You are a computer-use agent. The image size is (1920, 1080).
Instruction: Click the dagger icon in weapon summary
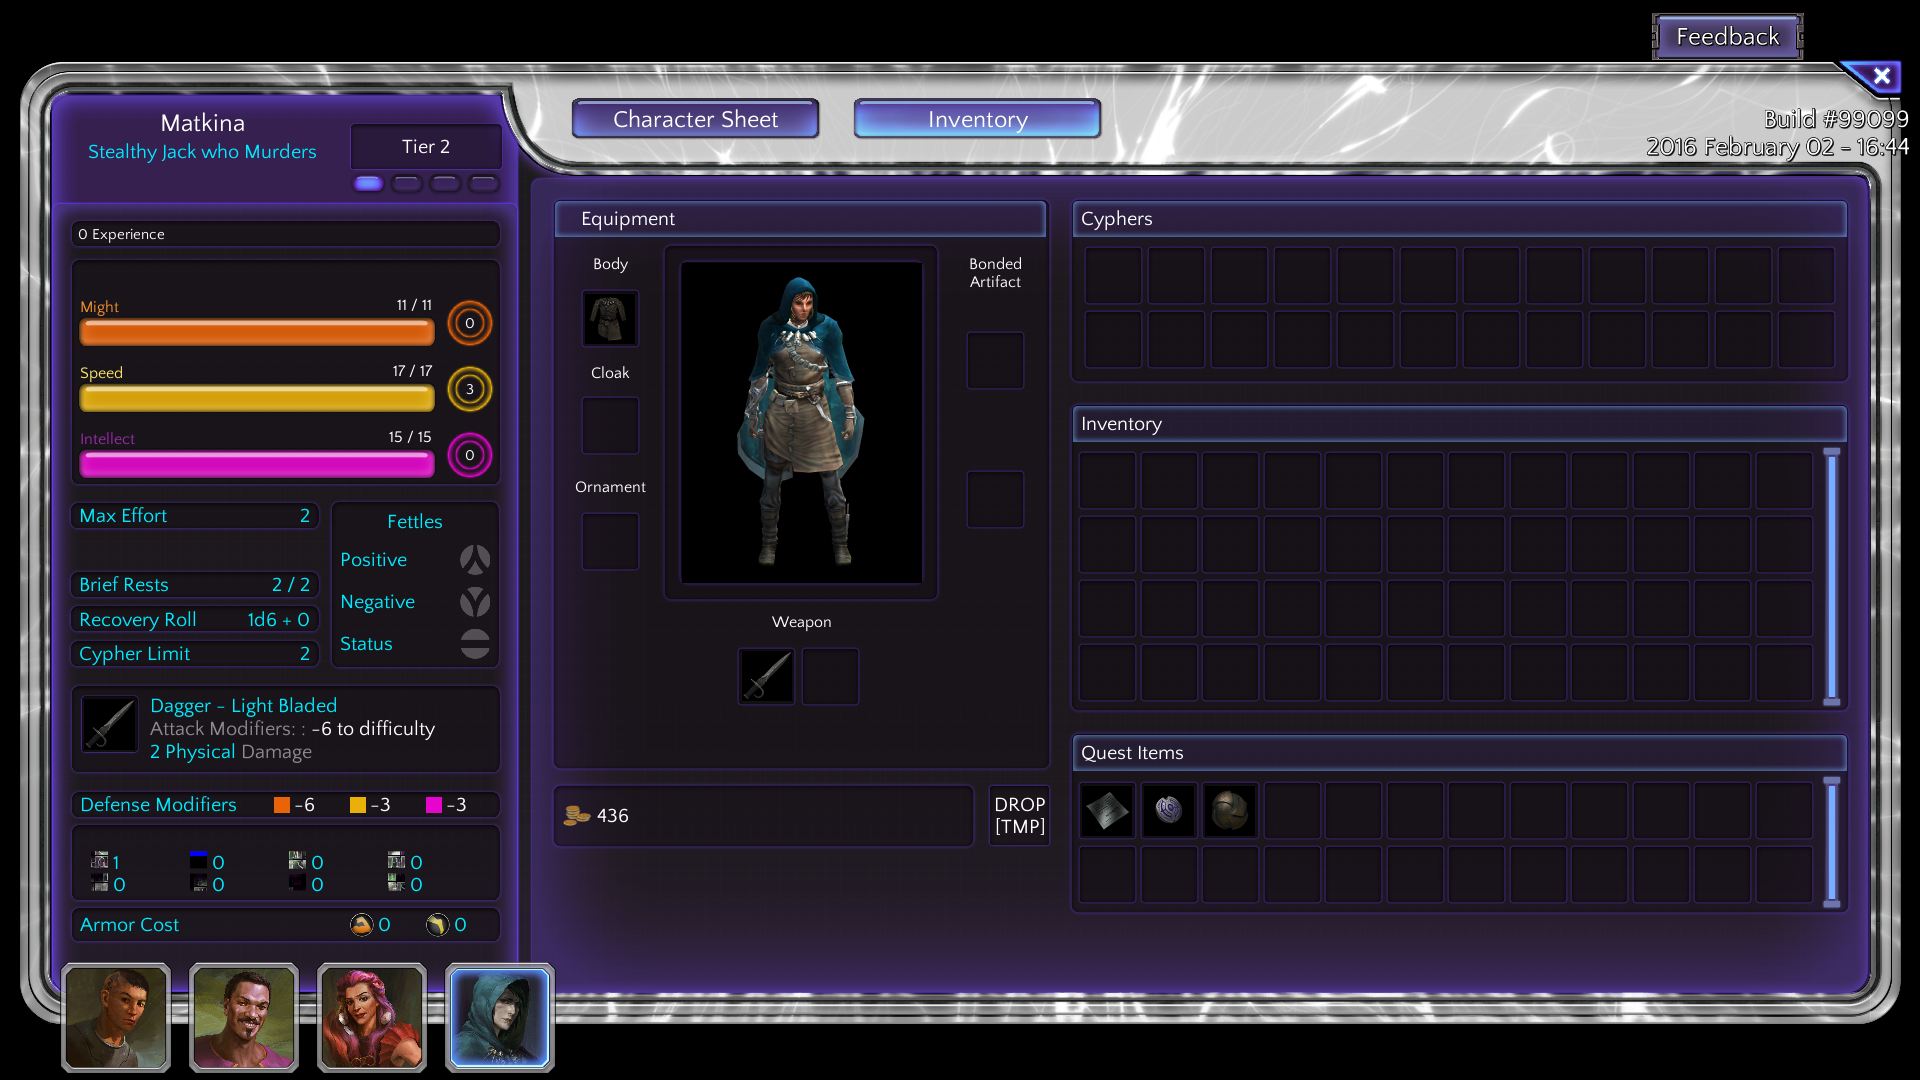pos(109,724)
